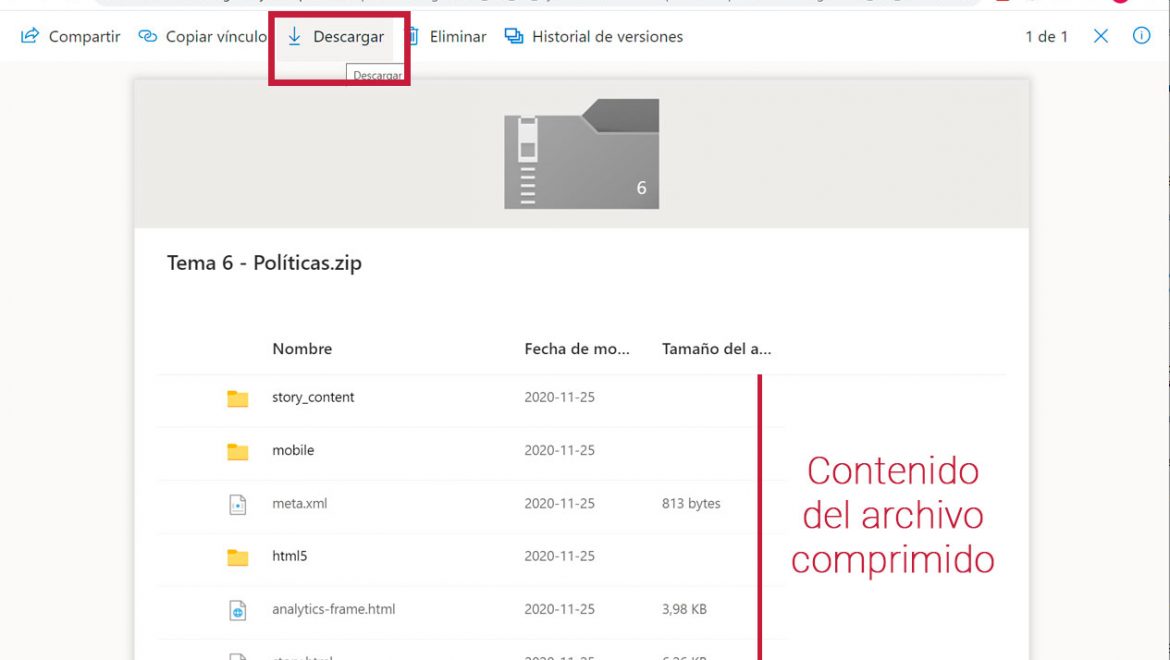The width and height of the screenshot is (1170, 660).
Task: Click the Compartir label
Action: coord(84,36)
